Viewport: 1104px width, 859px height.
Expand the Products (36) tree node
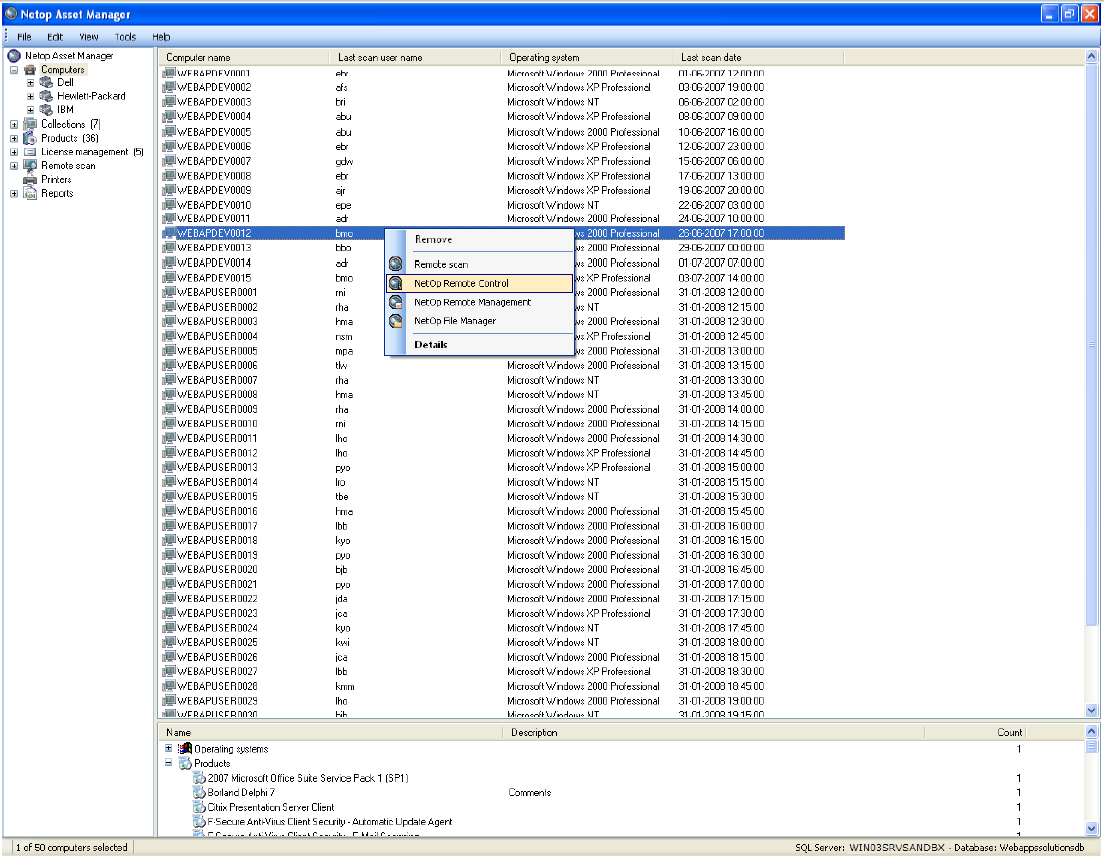click(x=14, y=139)
